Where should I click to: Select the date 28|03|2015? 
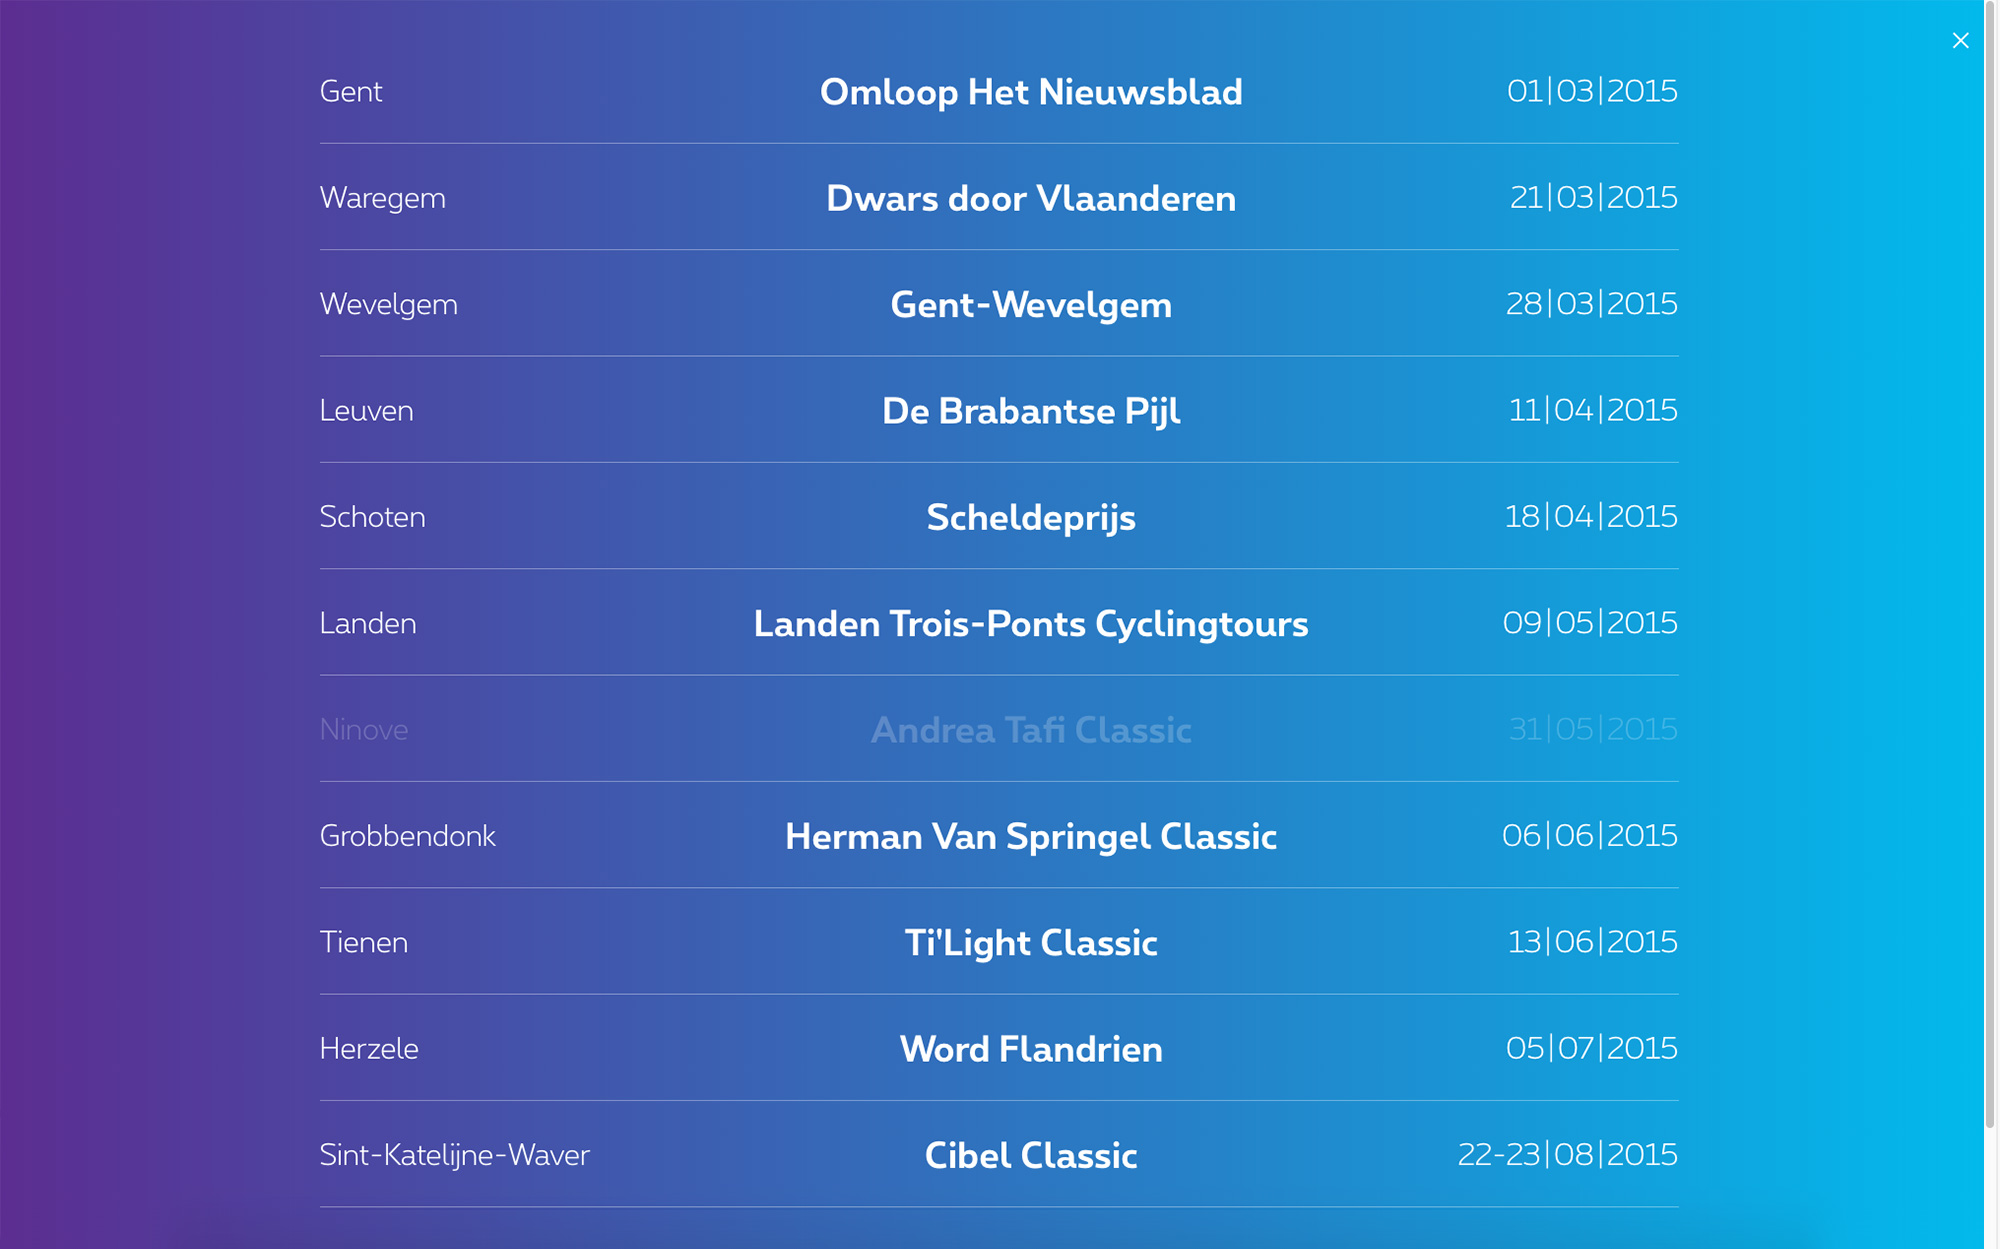[x=1591, y=304]
